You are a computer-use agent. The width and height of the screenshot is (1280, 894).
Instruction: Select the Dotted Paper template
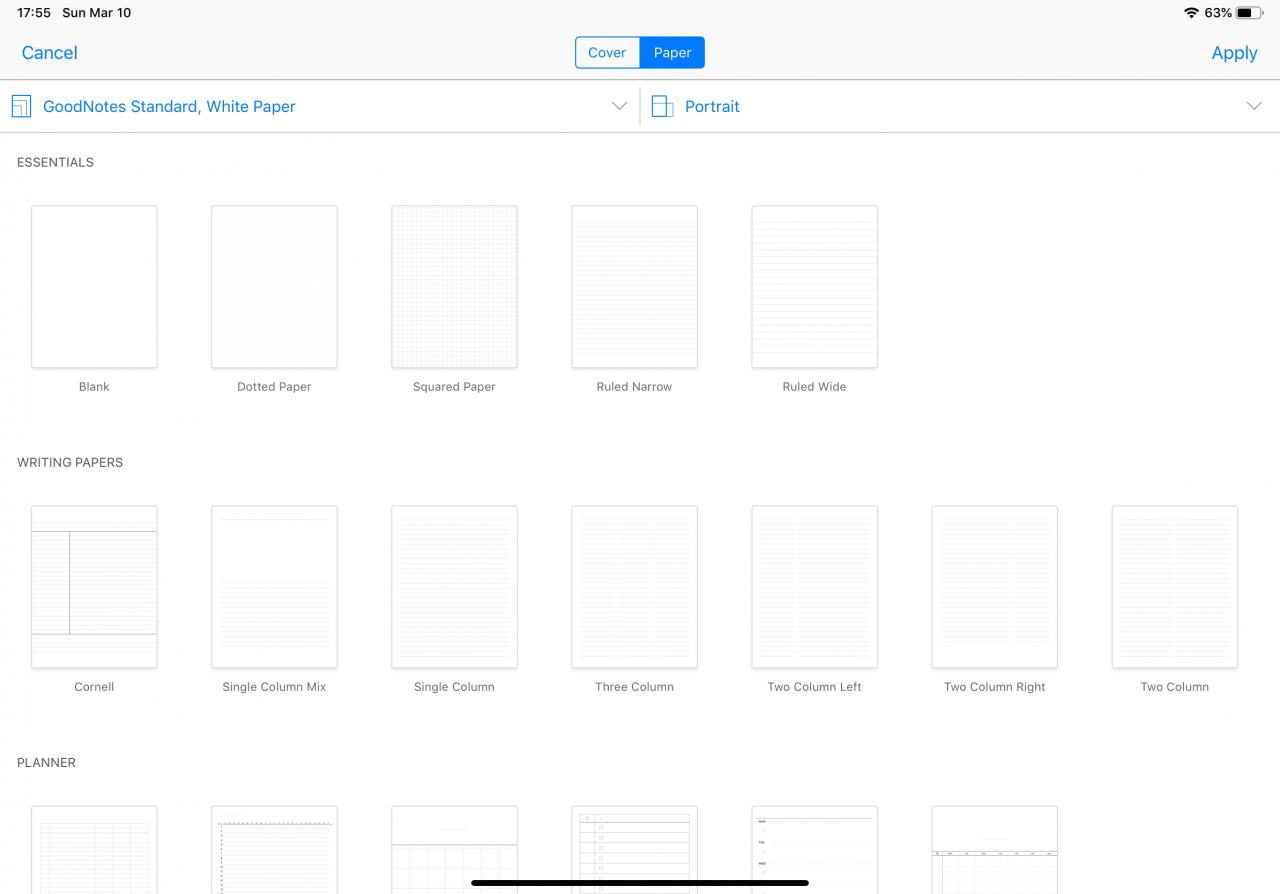point(274,287)
